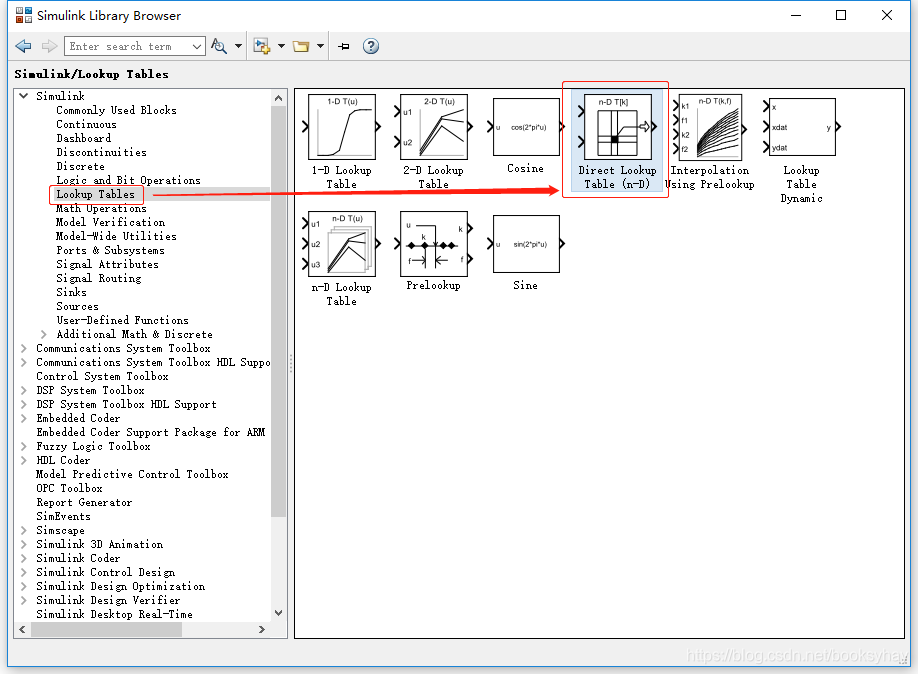Select Model Predictive Control Toolbox entry
The width and height of the screenshot is (918, 674).
coord(132,474)
